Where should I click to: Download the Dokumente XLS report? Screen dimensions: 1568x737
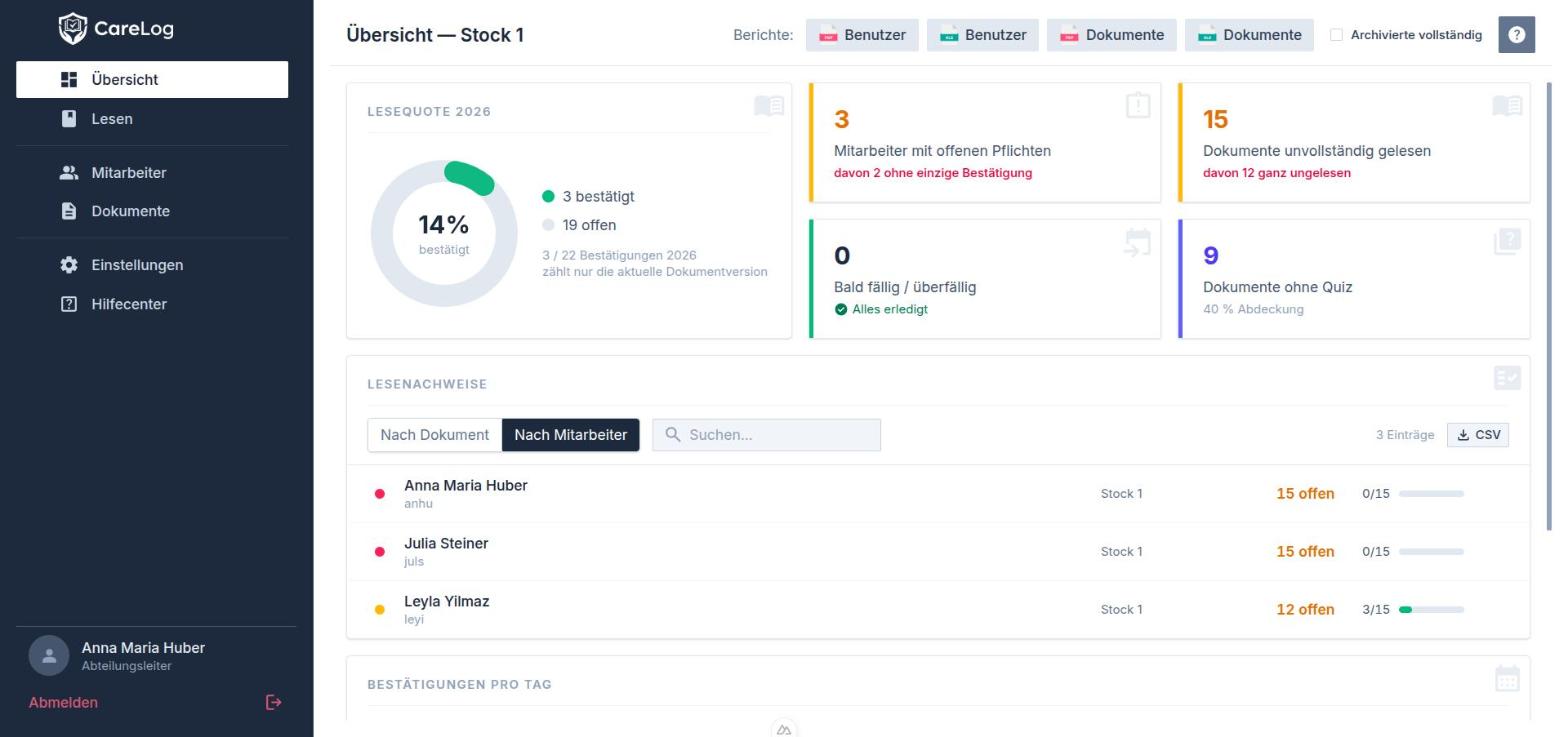coord(1250,35)
